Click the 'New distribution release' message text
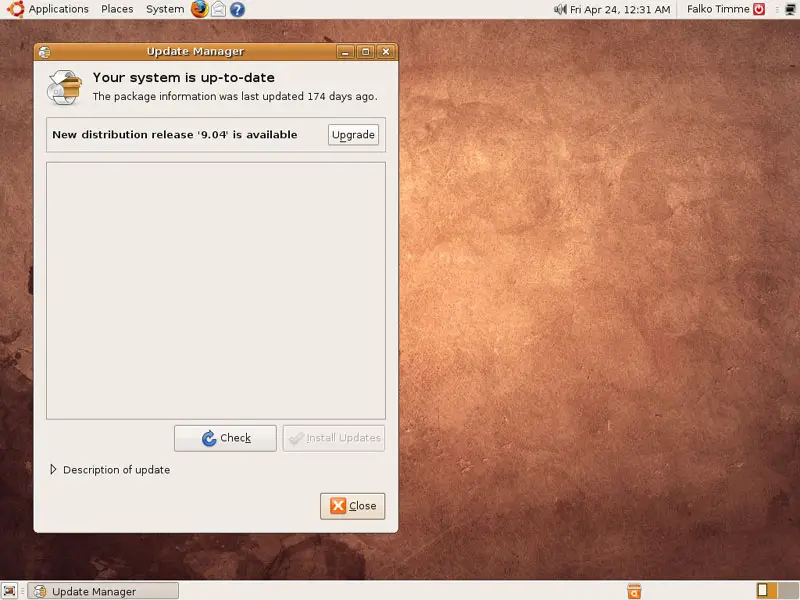This screenshot has width=800, height=600. pos(174,135)
